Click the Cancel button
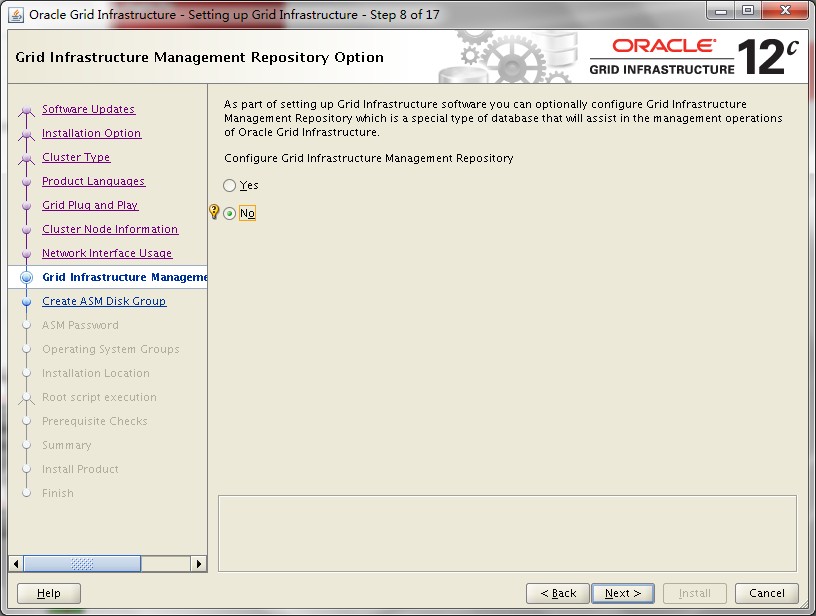 click(767, 593)
